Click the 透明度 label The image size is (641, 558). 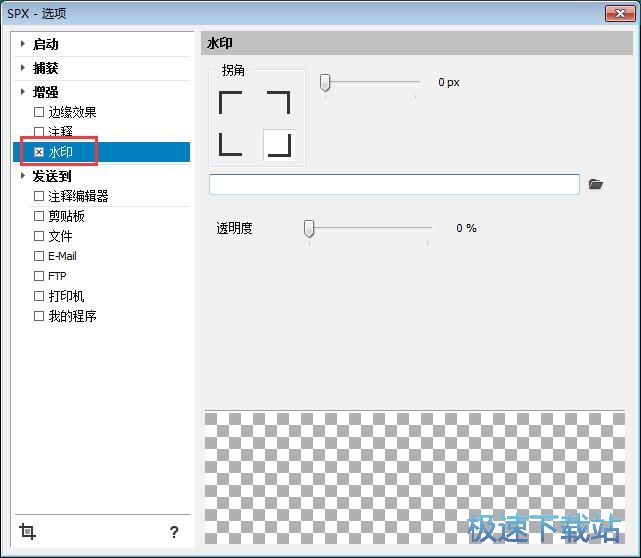(234, 228)
